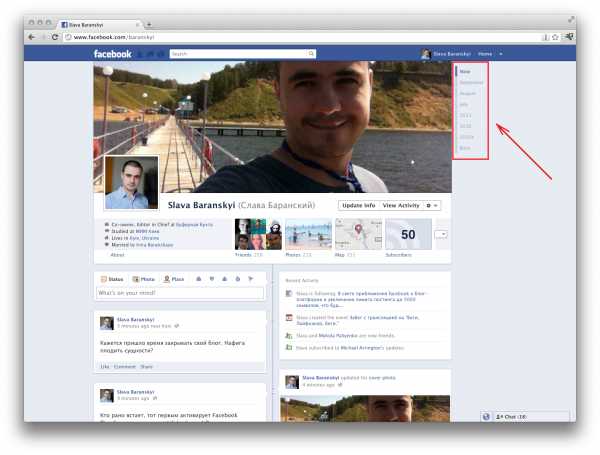
Task: Open Michael Arrington link in Recent Activity
Action: [x=361, y=348]
